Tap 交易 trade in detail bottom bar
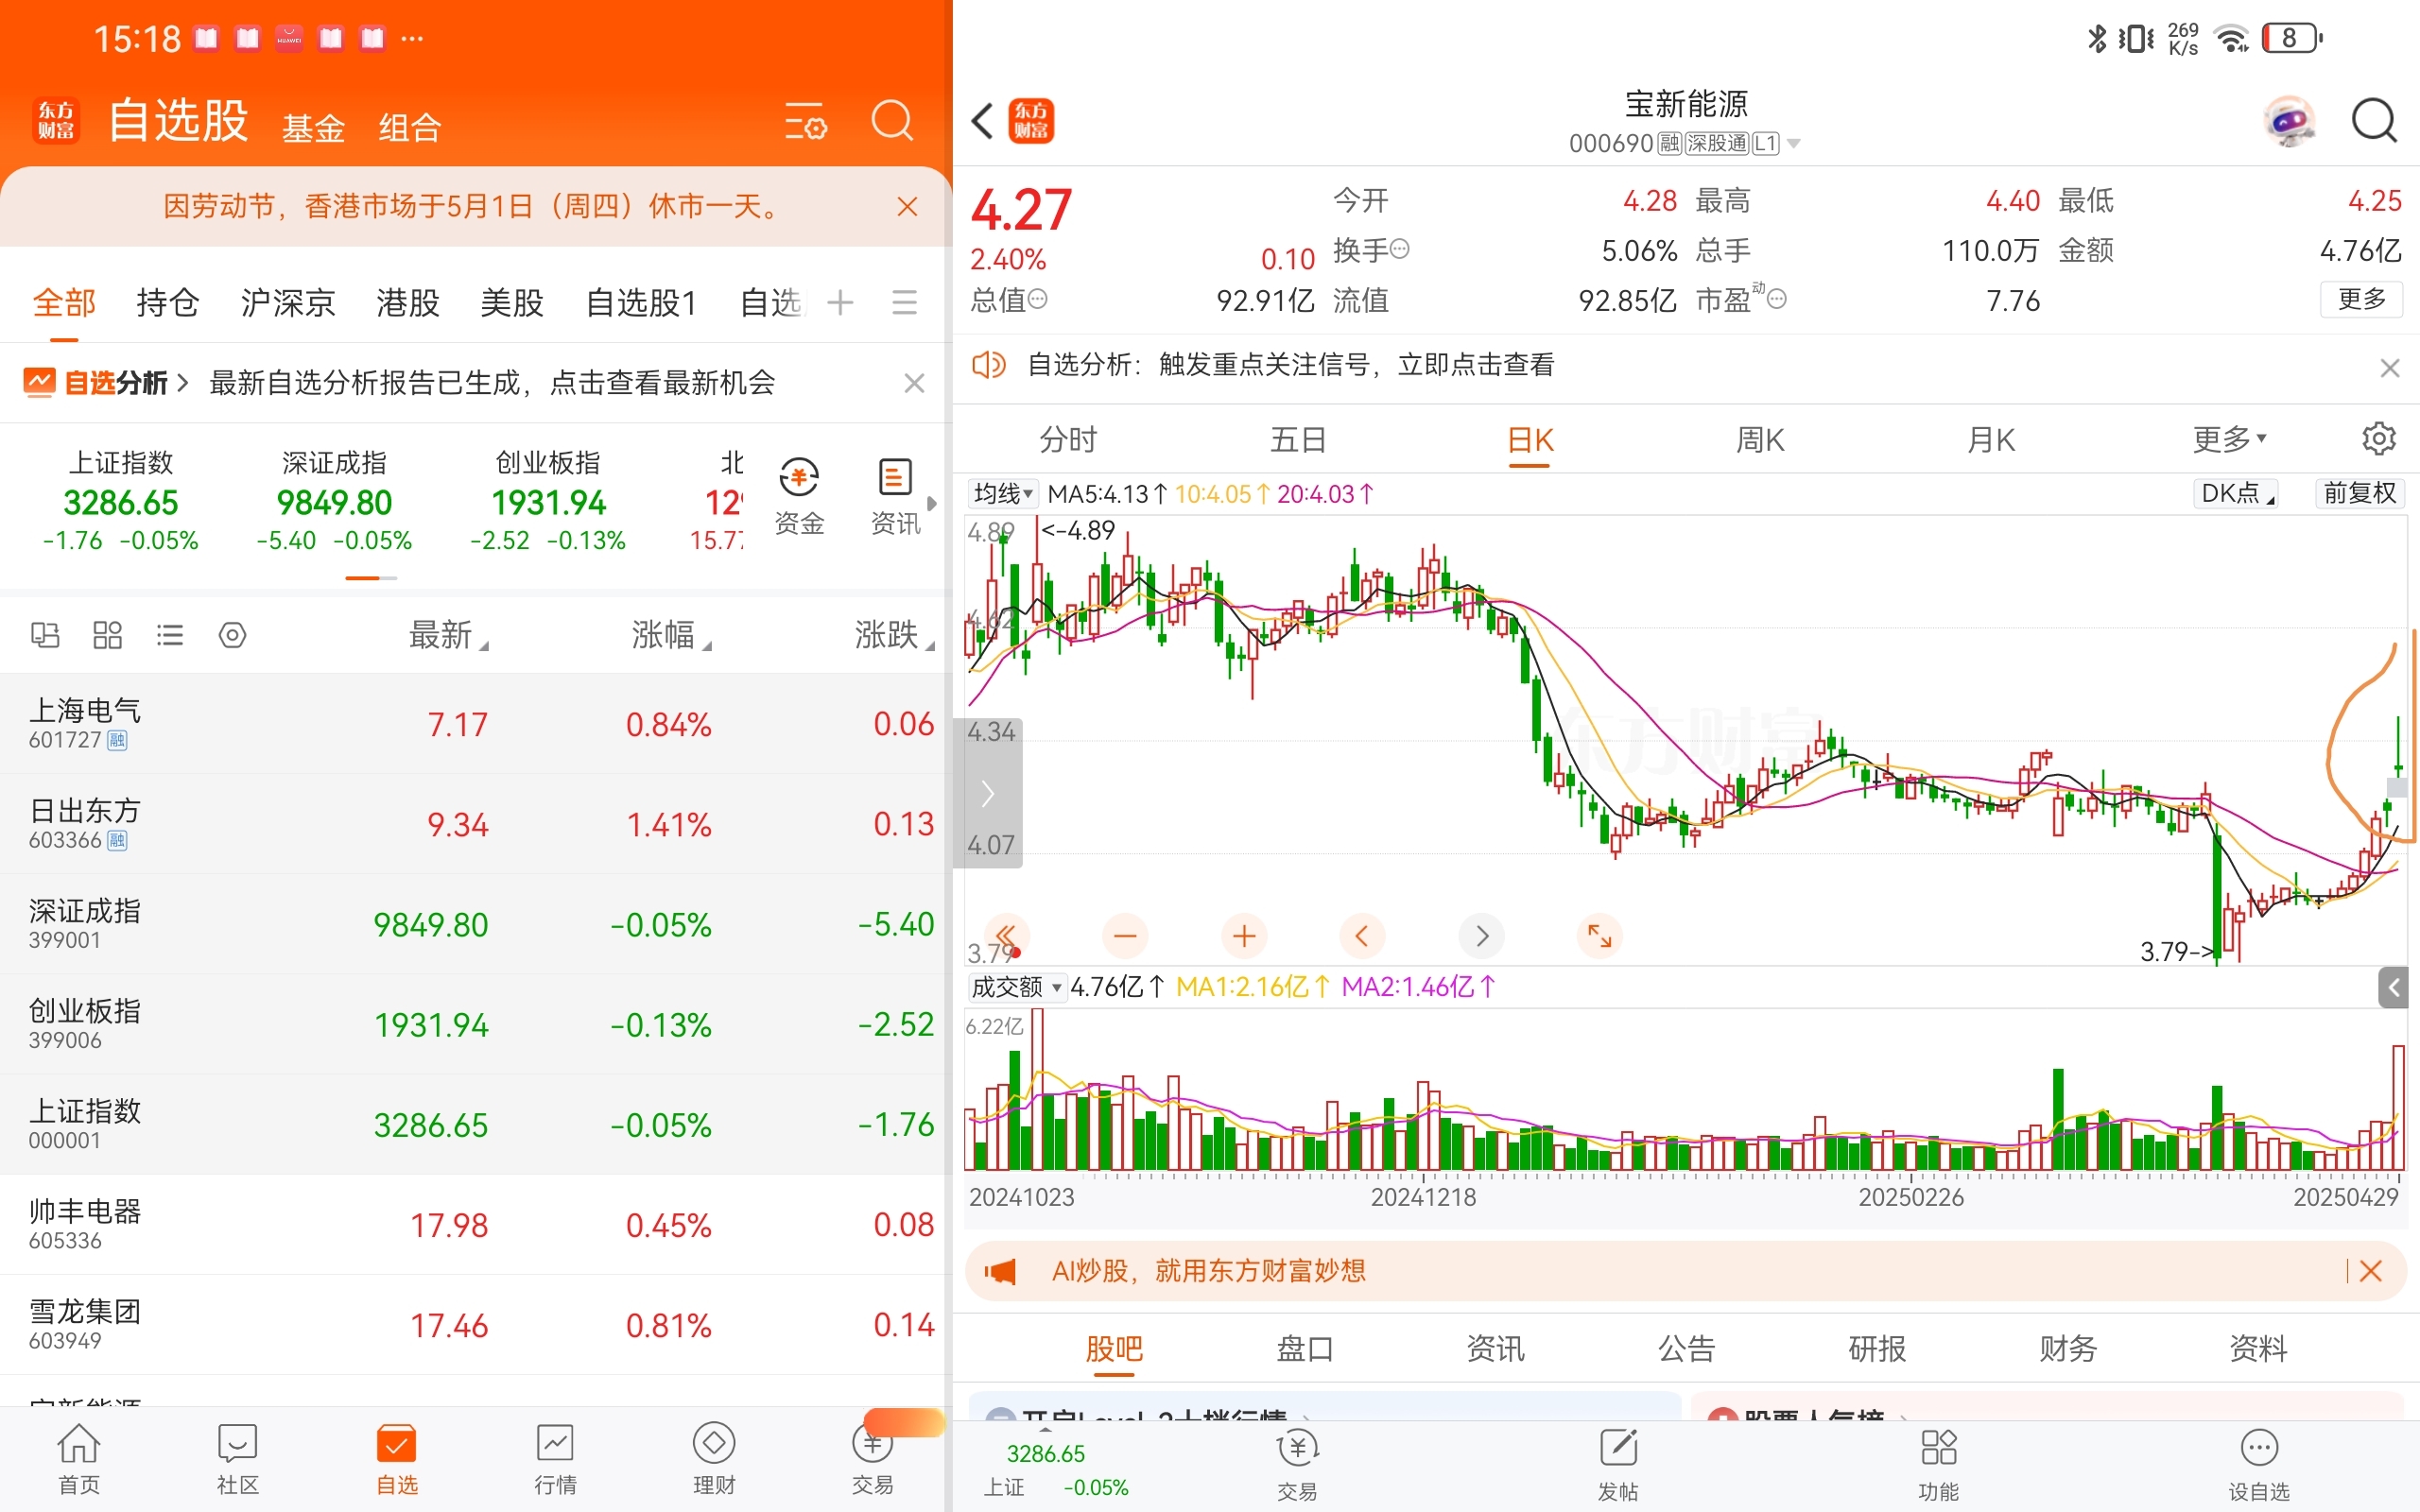Image resolution: width=2420 pixels, height=1512 pixels. click(x=1297, y=1465)
